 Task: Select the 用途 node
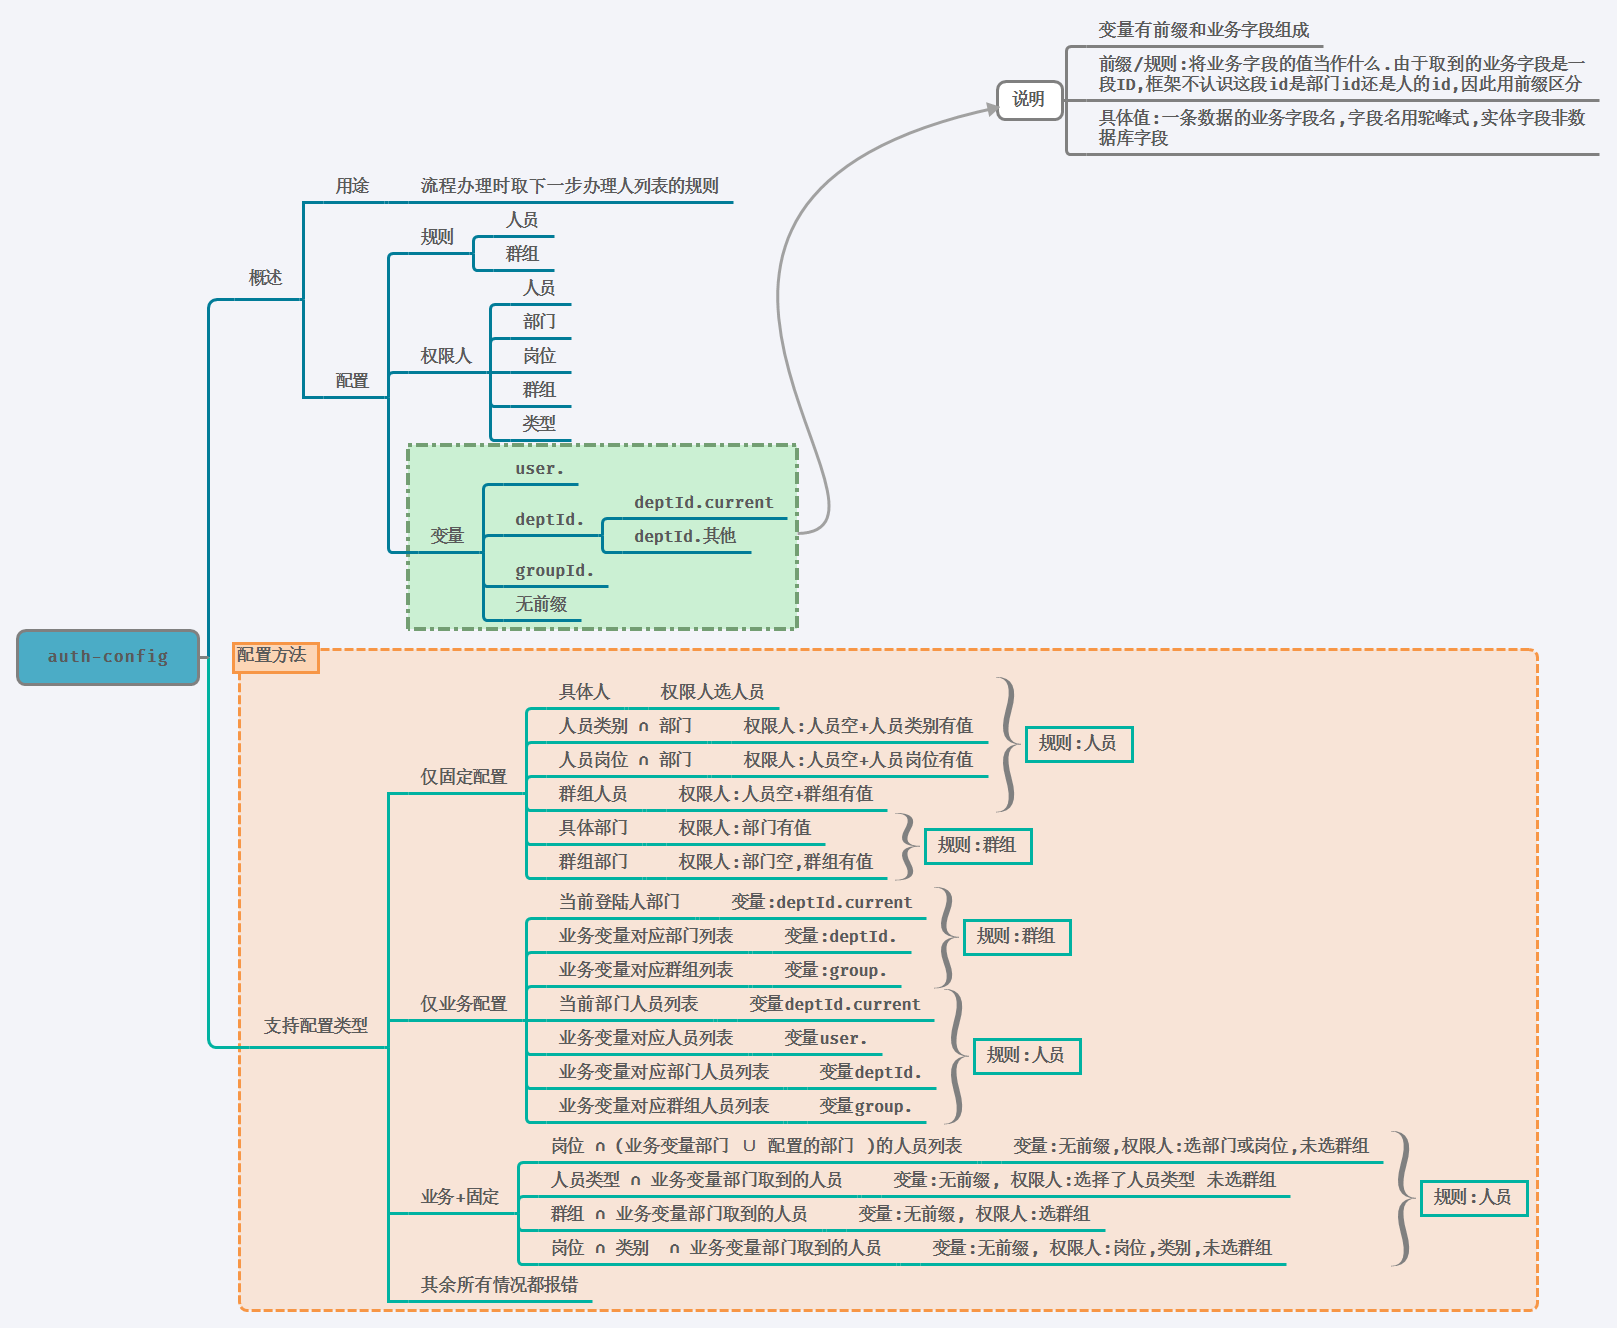352,186
